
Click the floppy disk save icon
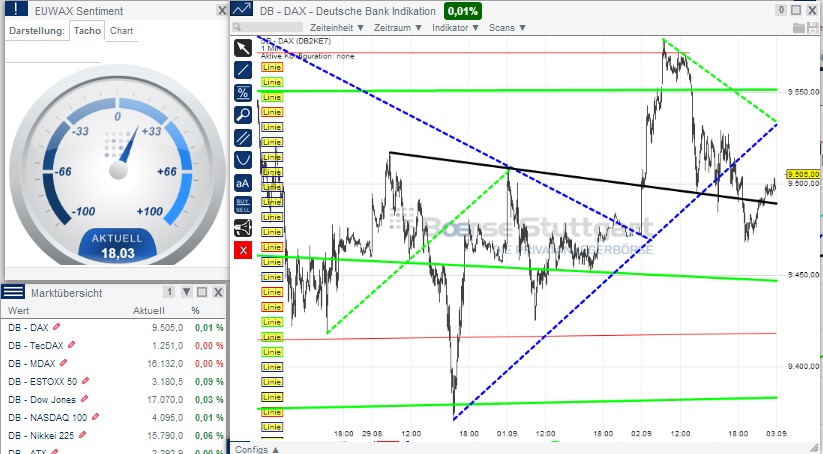(x=813, y=28)
